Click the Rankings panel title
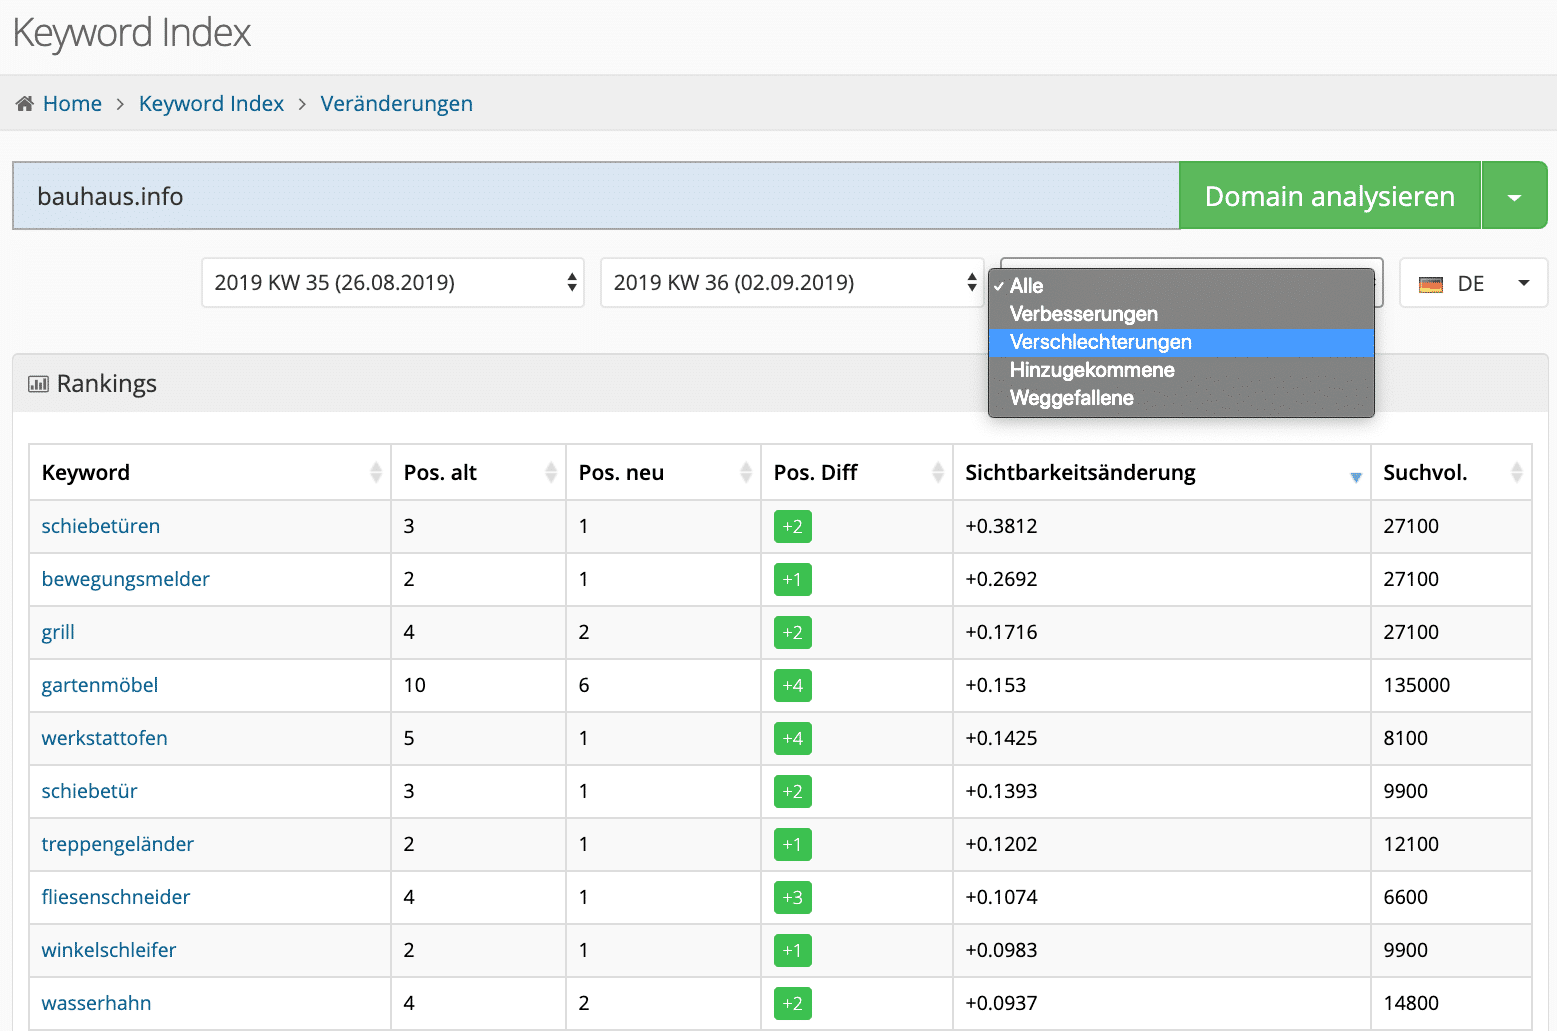The width and height of the screenshot is (1557, 1031). coord(107,384)
